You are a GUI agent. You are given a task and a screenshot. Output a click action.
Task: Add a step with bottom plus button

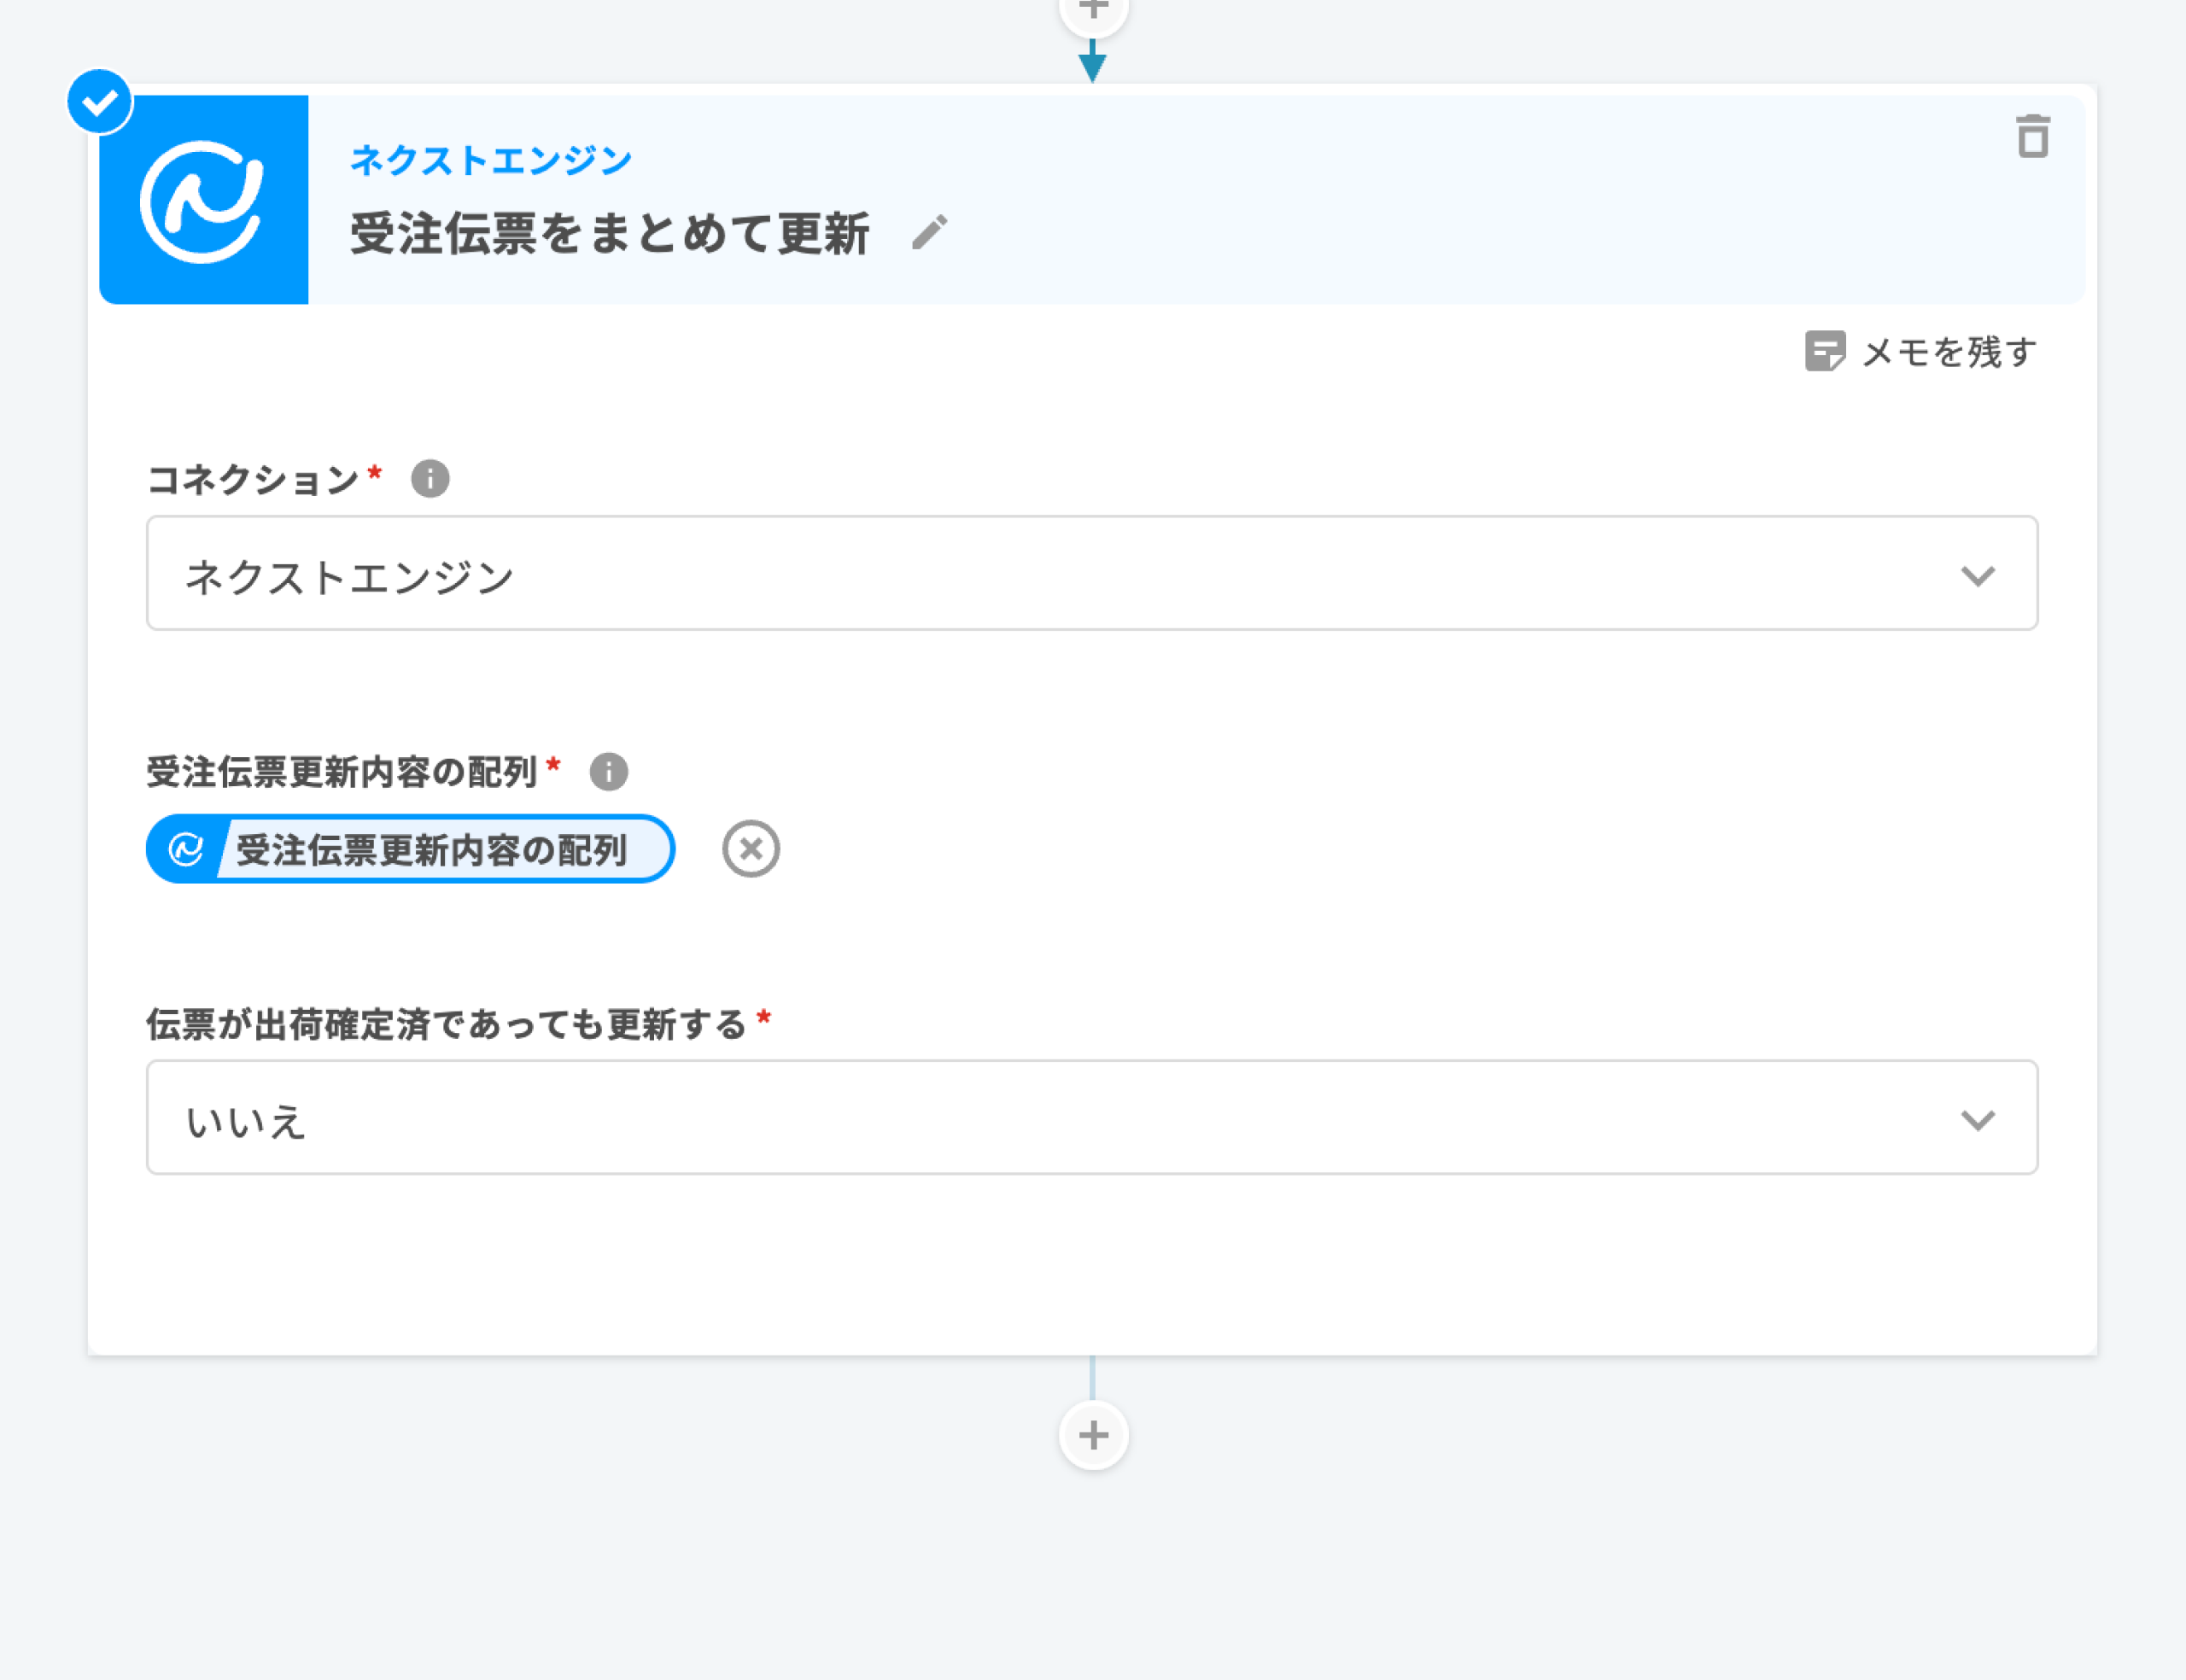pyautogui.click(x=1093, y=1435)
